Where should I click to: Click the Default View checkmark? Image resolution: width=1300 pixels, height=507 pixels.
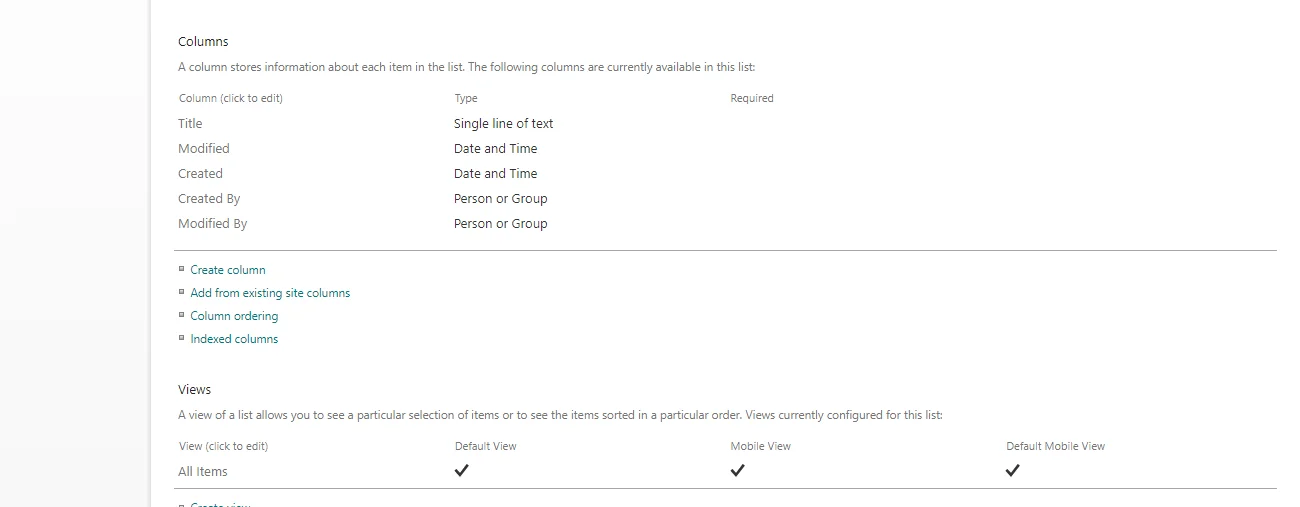[x=461, y=471]
